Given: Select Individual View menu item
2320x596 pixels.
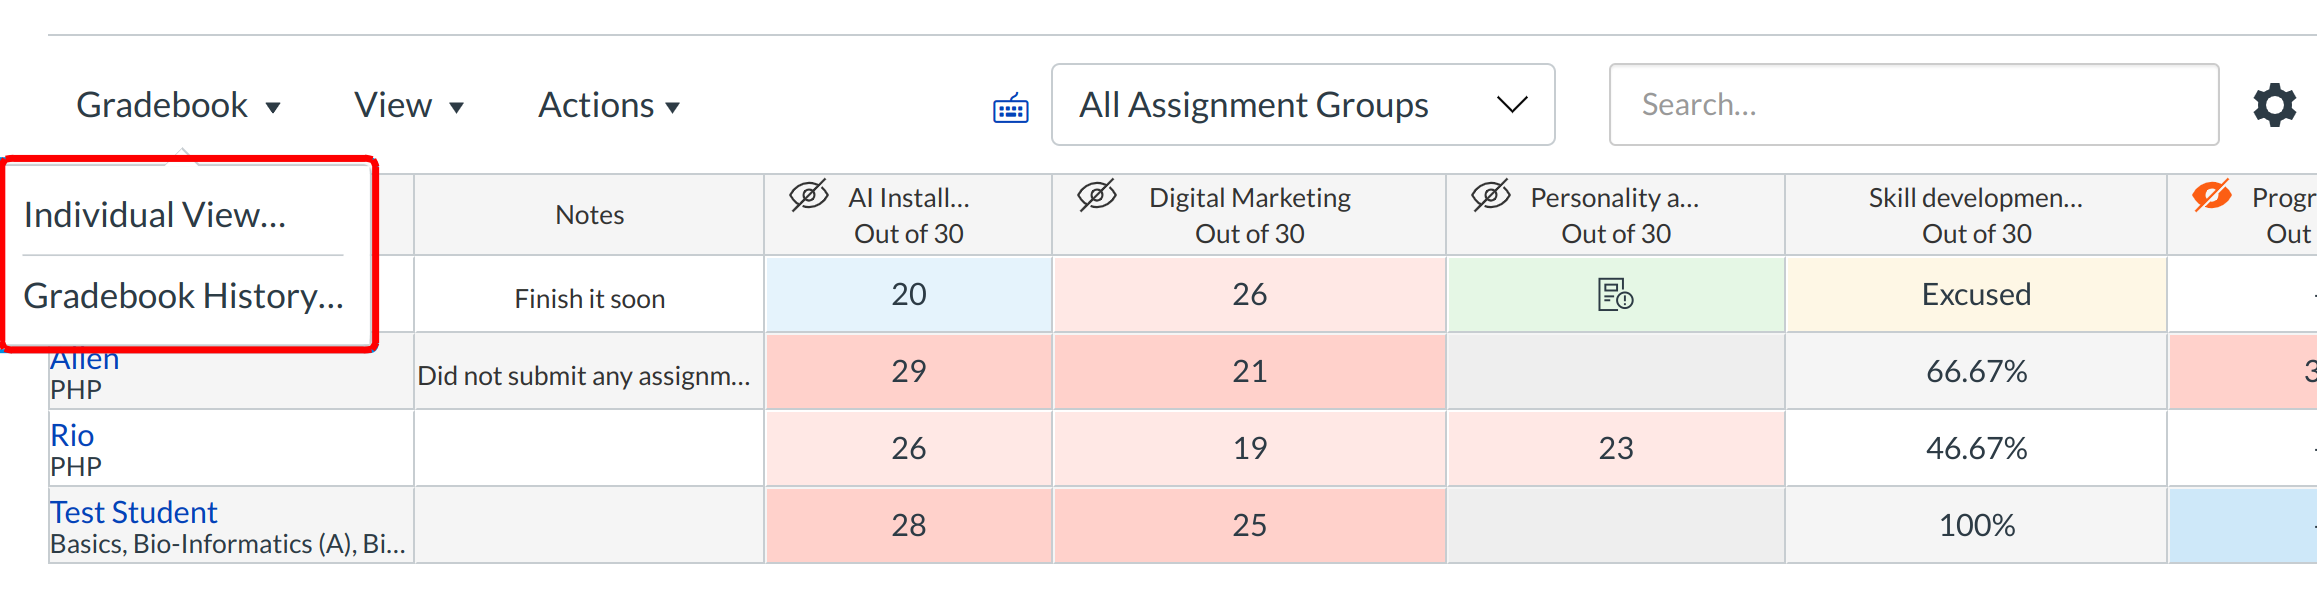Looking at the screenshot, I should 155,215.
